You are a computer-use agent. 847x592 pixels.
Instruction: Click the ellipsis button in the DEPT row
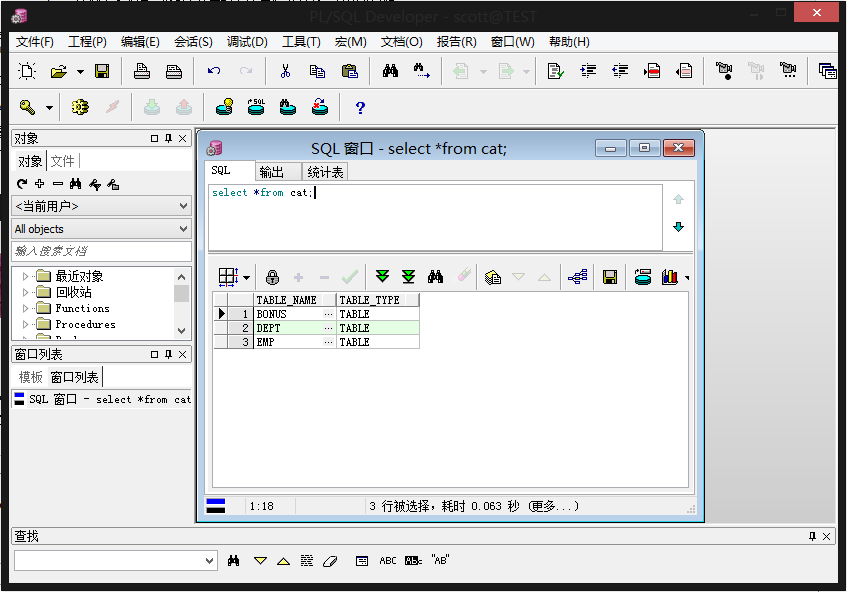328,328
